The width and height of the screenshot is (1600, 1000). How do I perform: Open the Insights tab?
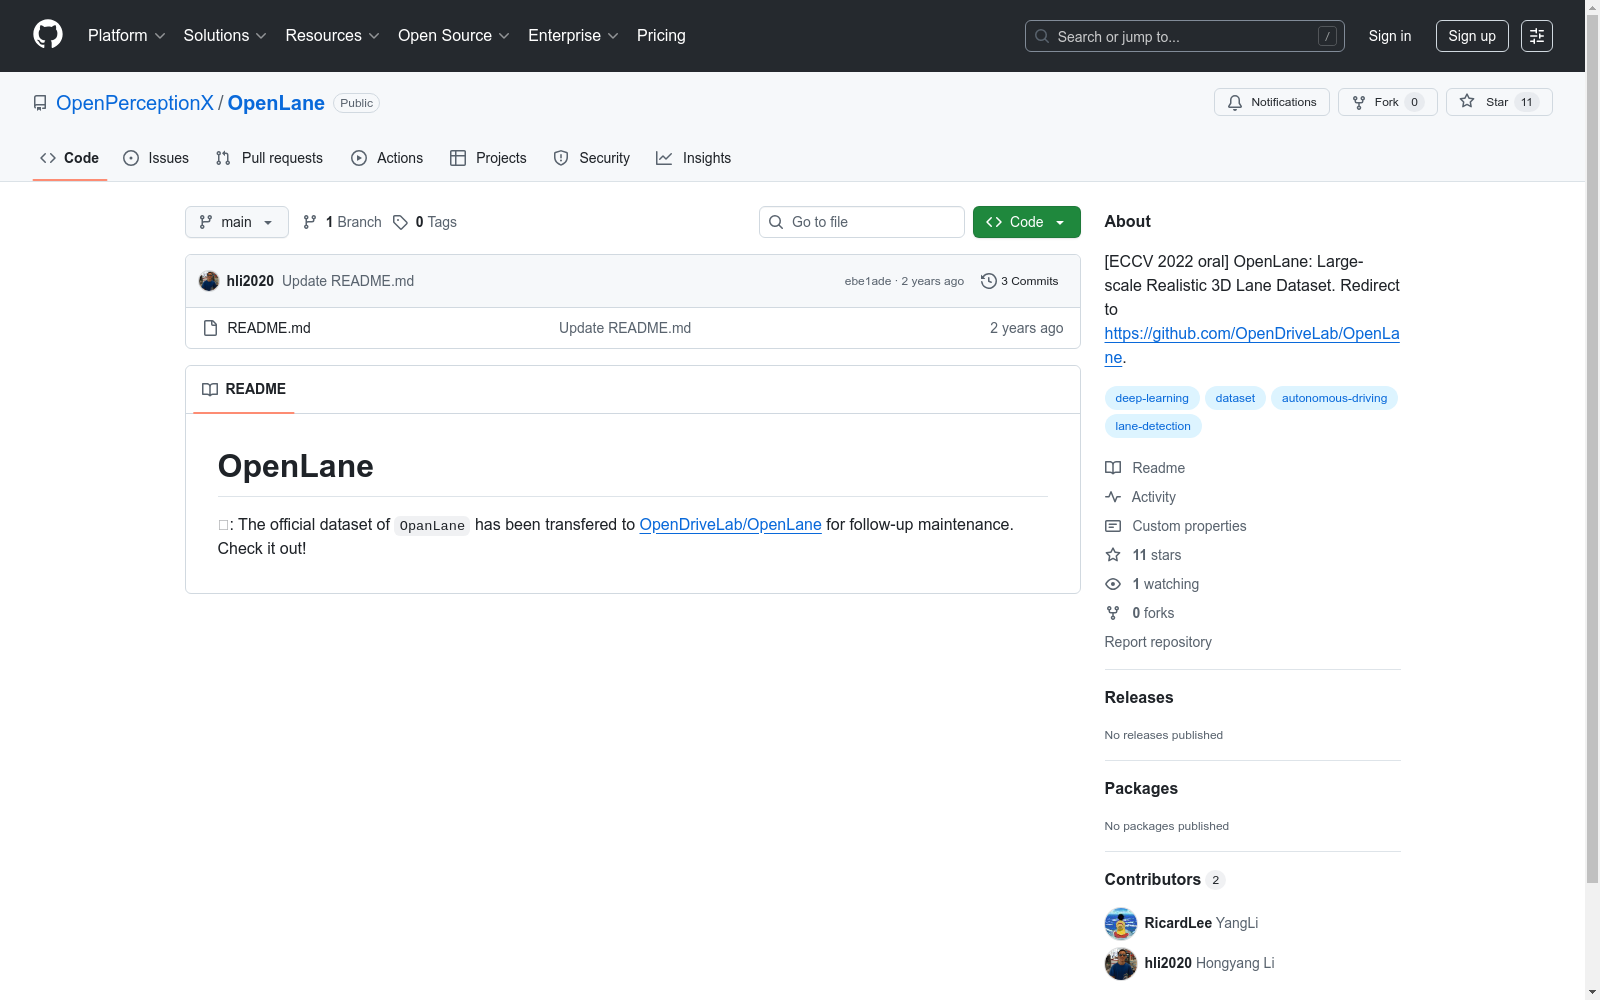tap(694, 158)
